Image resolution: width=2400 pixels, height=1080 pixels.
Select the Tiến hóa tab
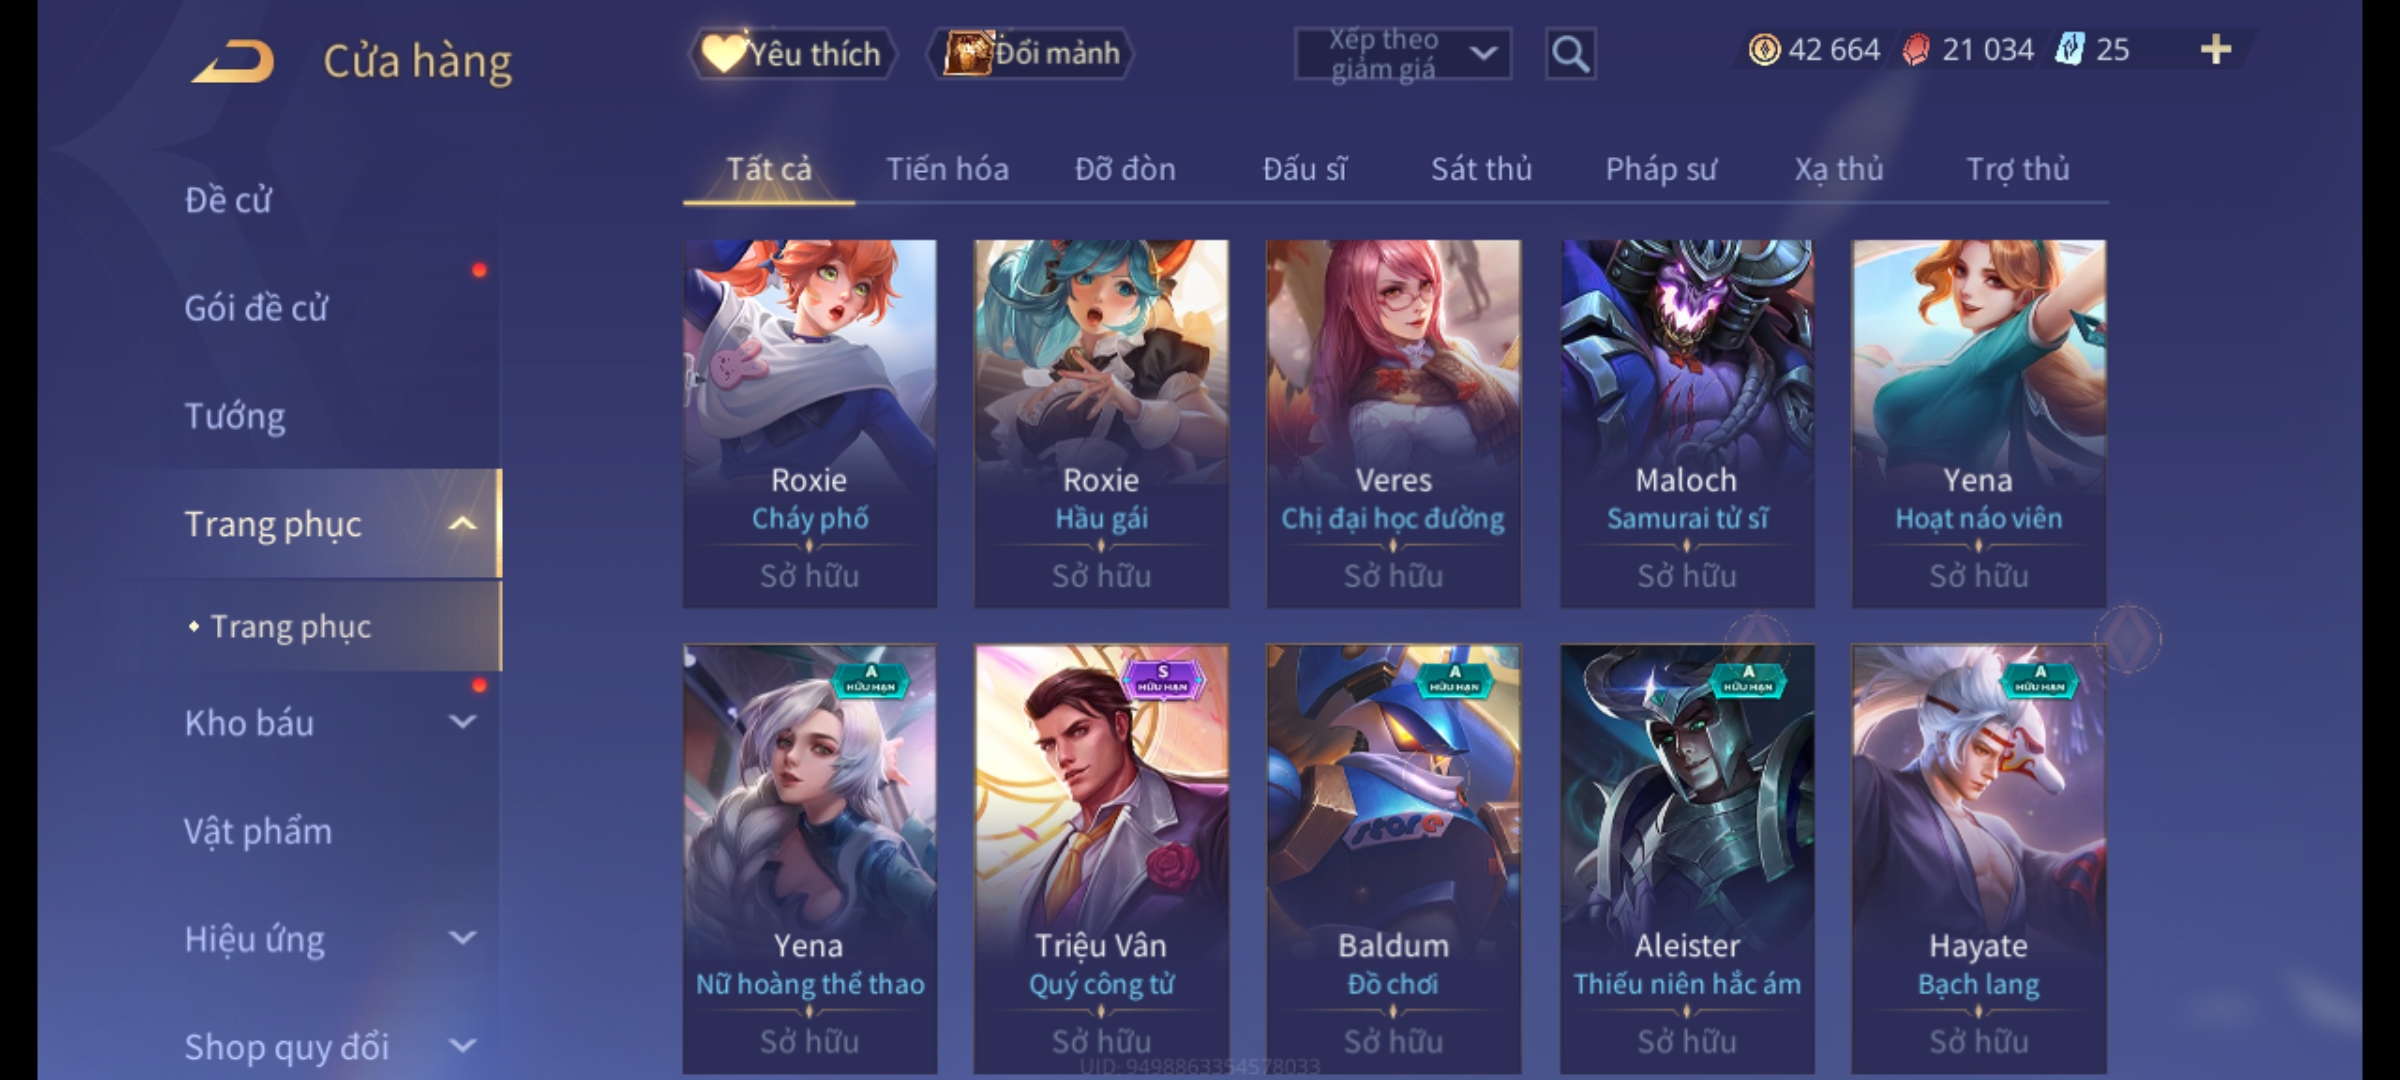click(947, 169)
